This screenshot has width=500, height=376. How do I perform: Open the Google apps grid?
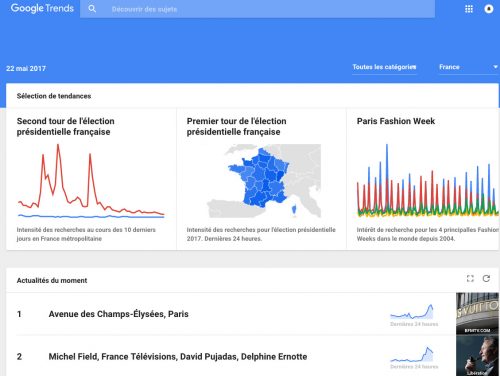[469, 9]
